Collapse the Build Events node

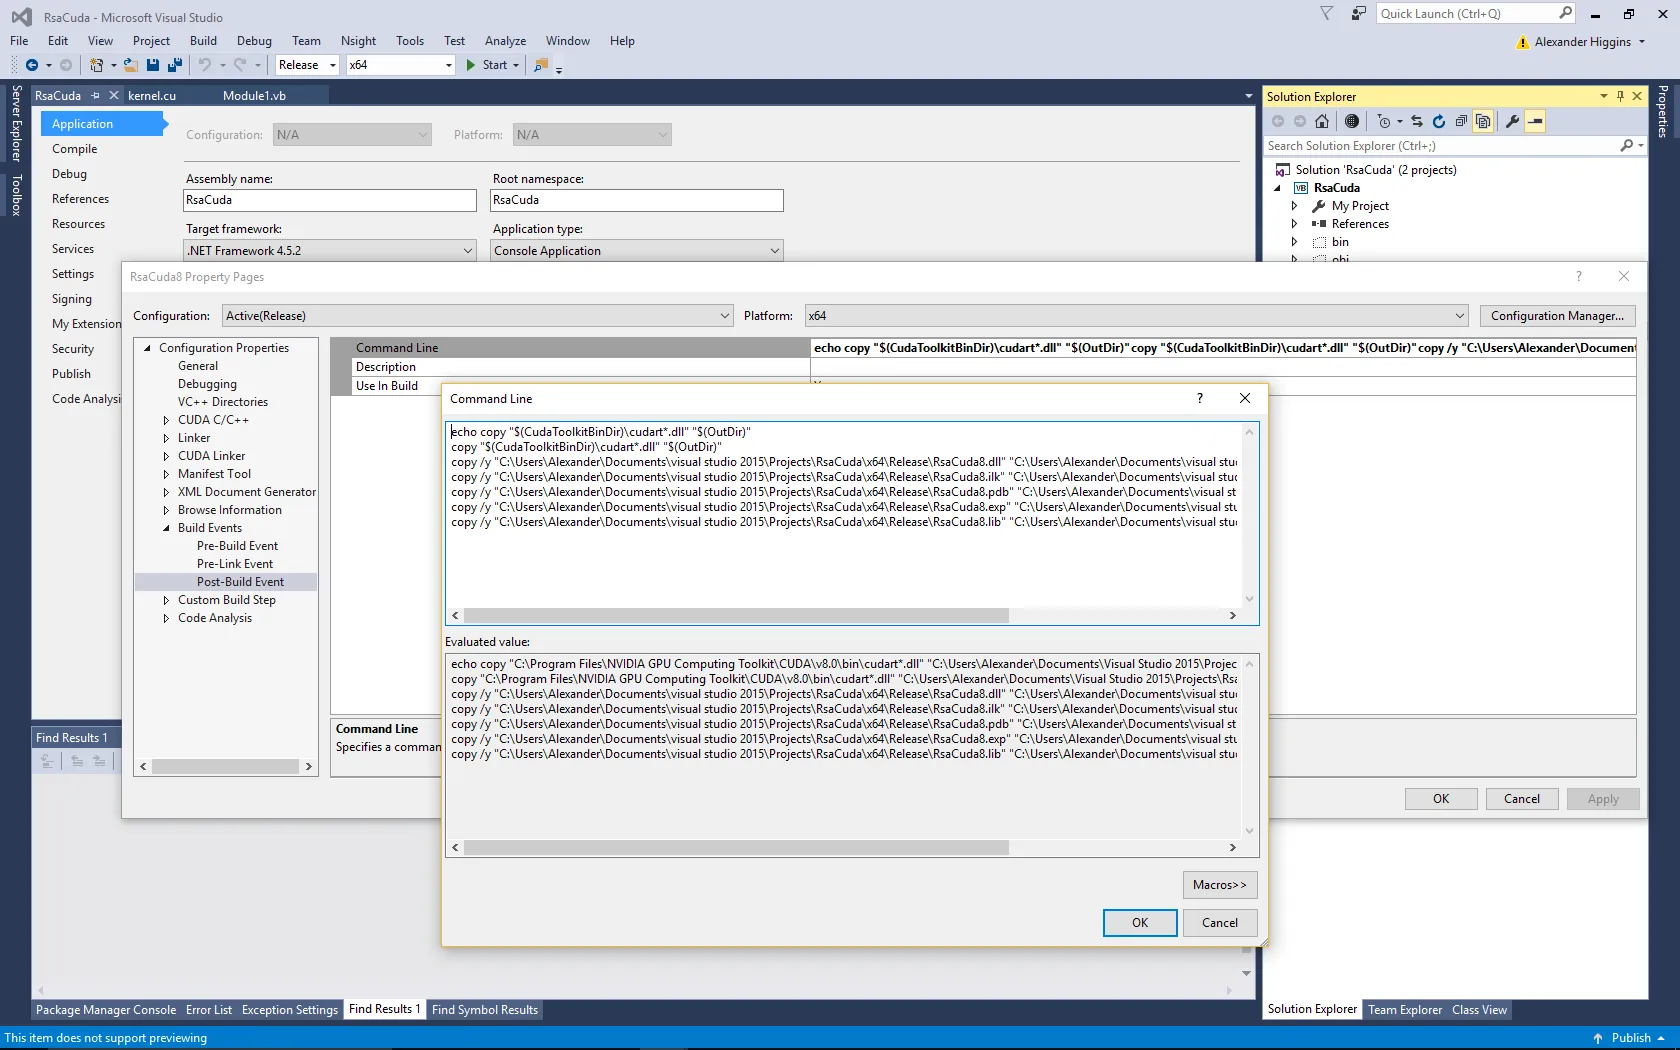coord(166,528)
